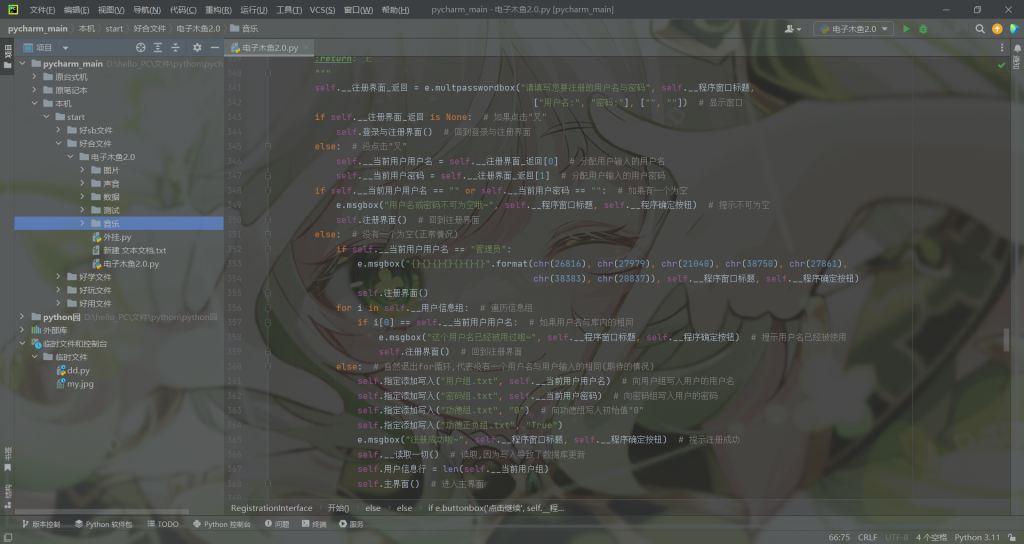Expand the 原台式机 folder
The image size is (1024, 544).
(x=35, y=77)
